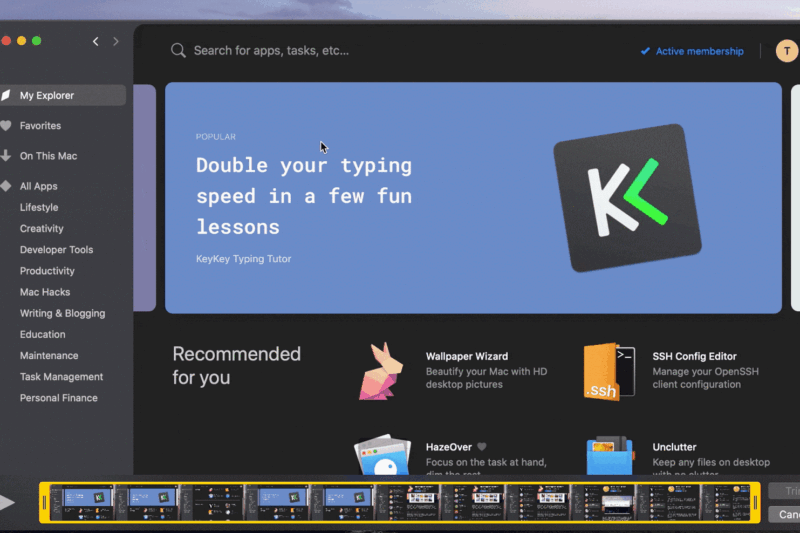
Task: Click the yellow minimize window button
Action: point(21,41)
